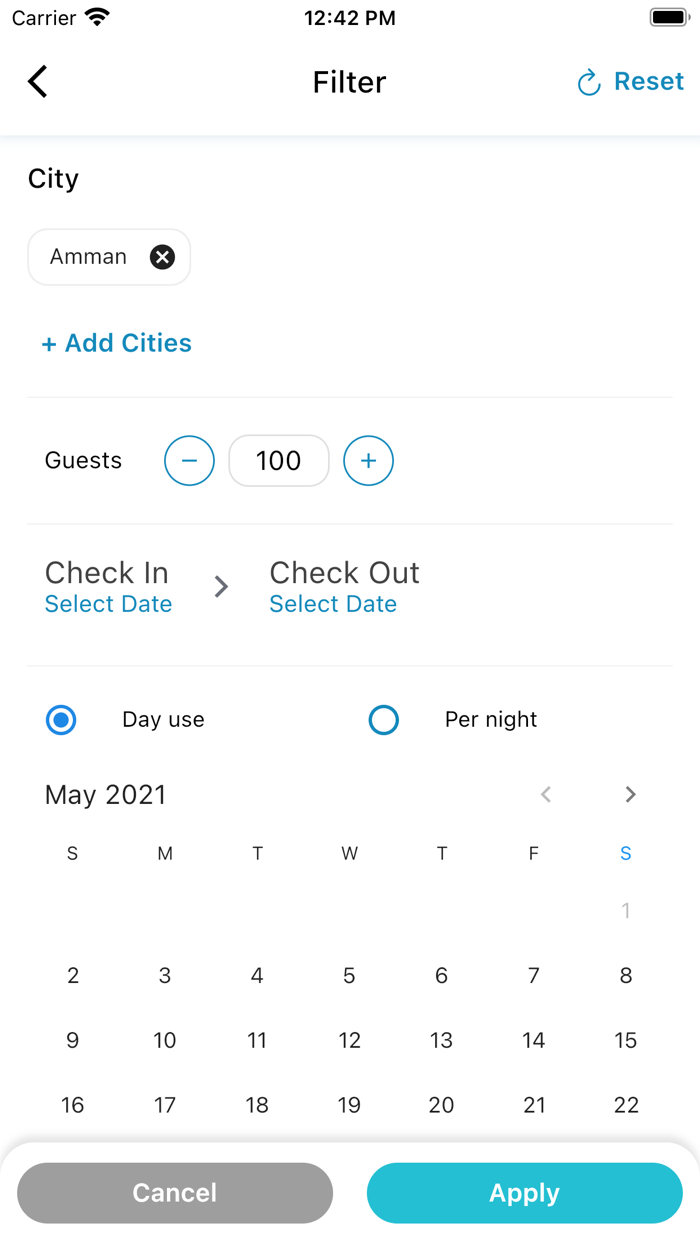
Task: Tap Add Cities link
Action: pyautogui.click(x=116, y=343)
